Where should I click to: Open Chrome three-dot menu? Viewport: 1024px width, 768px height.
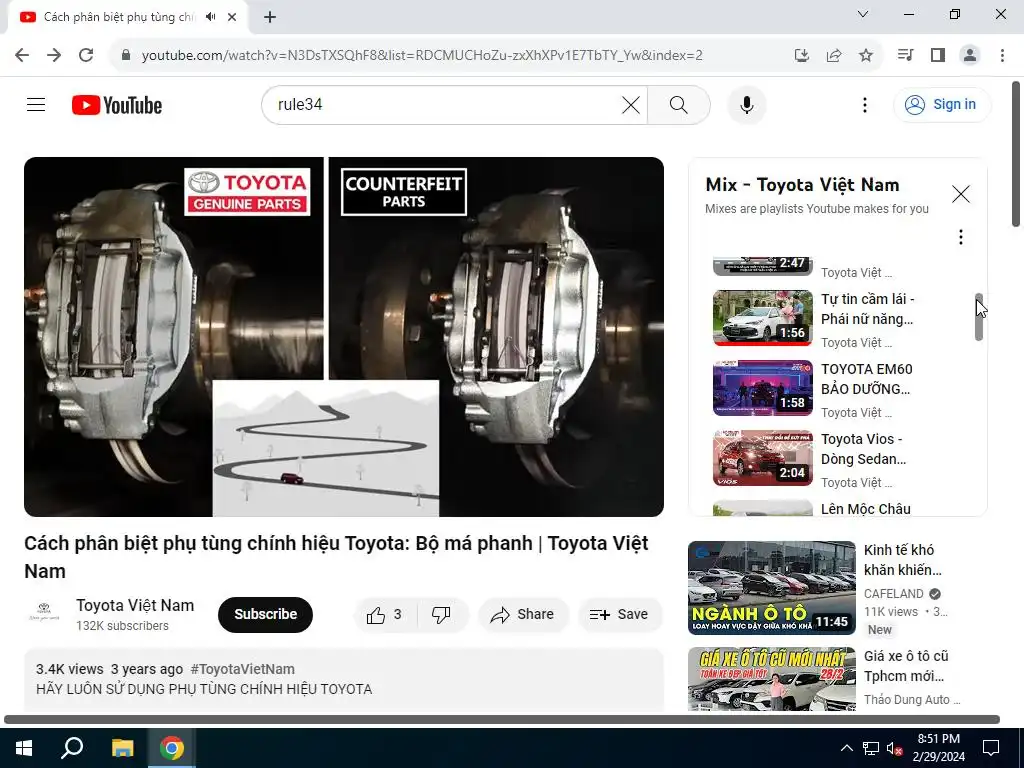click(x=1002, y=55)
